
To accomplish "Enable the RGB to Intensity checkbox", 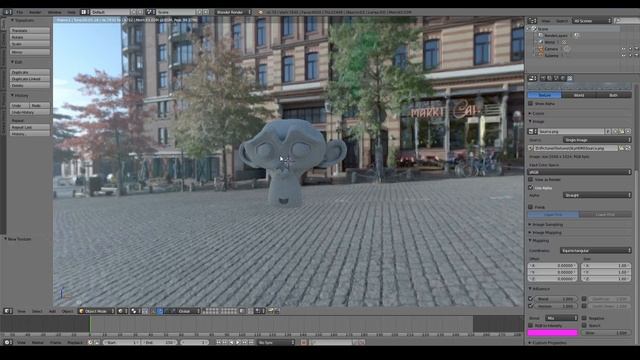I will tap(531, 325).
